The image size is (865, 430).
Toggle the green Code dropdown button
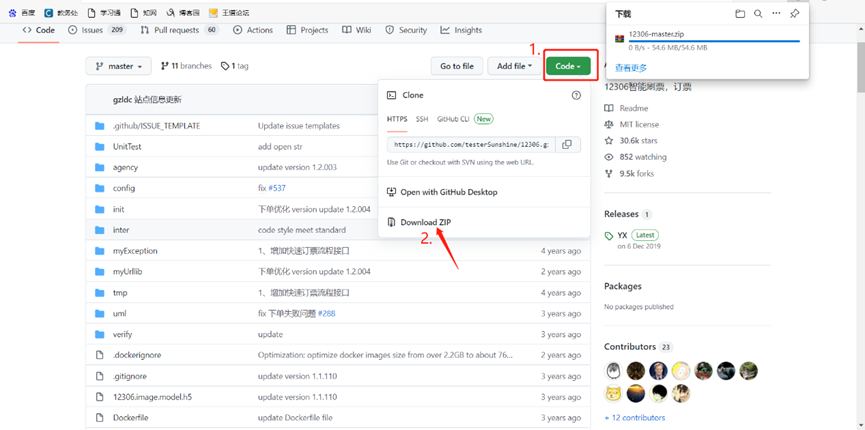(x=568, y=66)
